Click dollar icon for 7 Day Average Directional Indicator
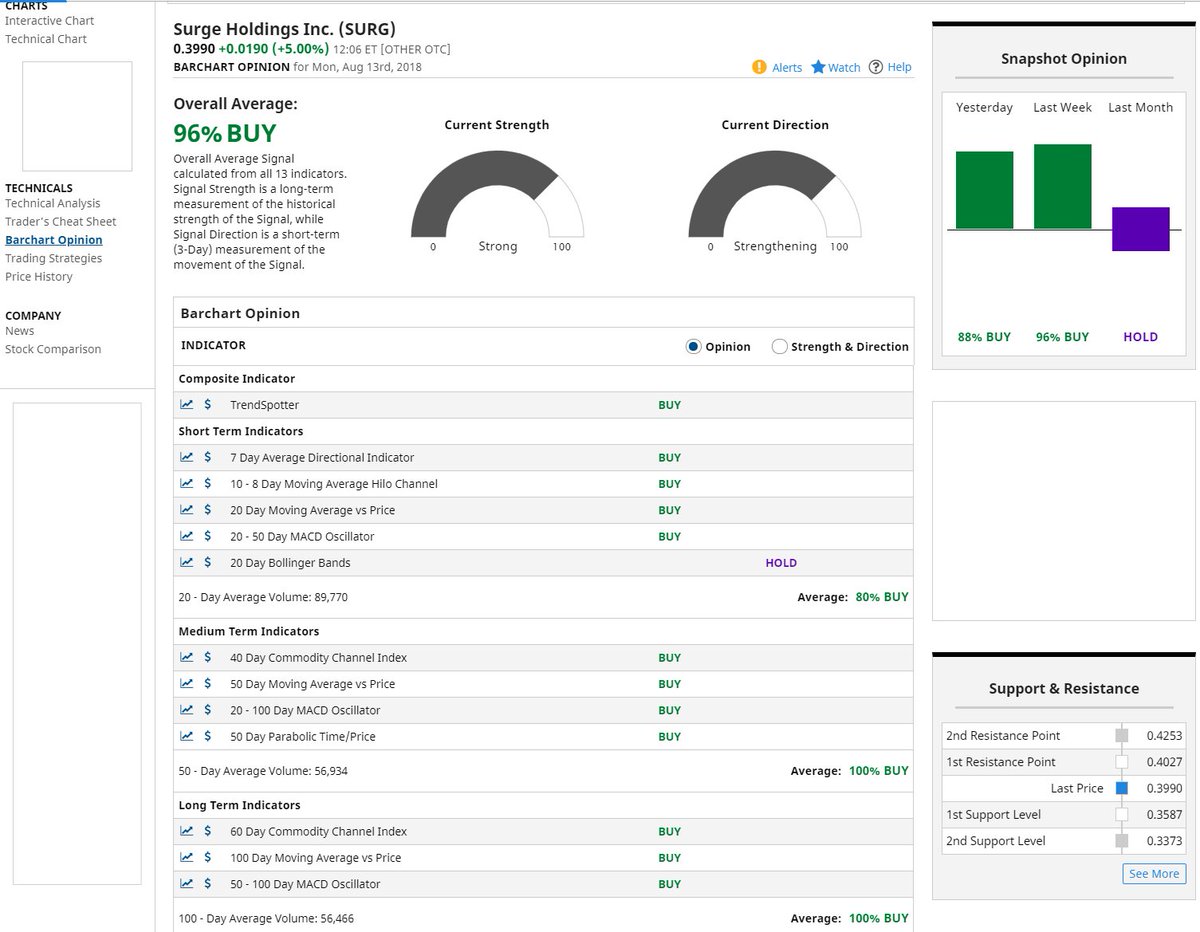 pyautogui.click(x=208, y=457)
